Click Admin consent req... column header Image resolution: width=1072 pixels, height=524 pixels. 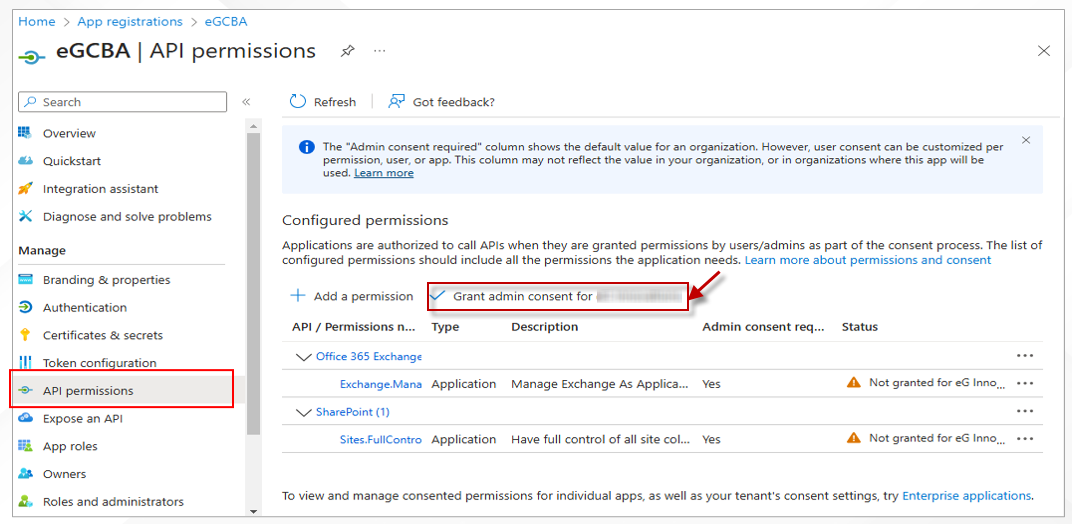[764, 327]
